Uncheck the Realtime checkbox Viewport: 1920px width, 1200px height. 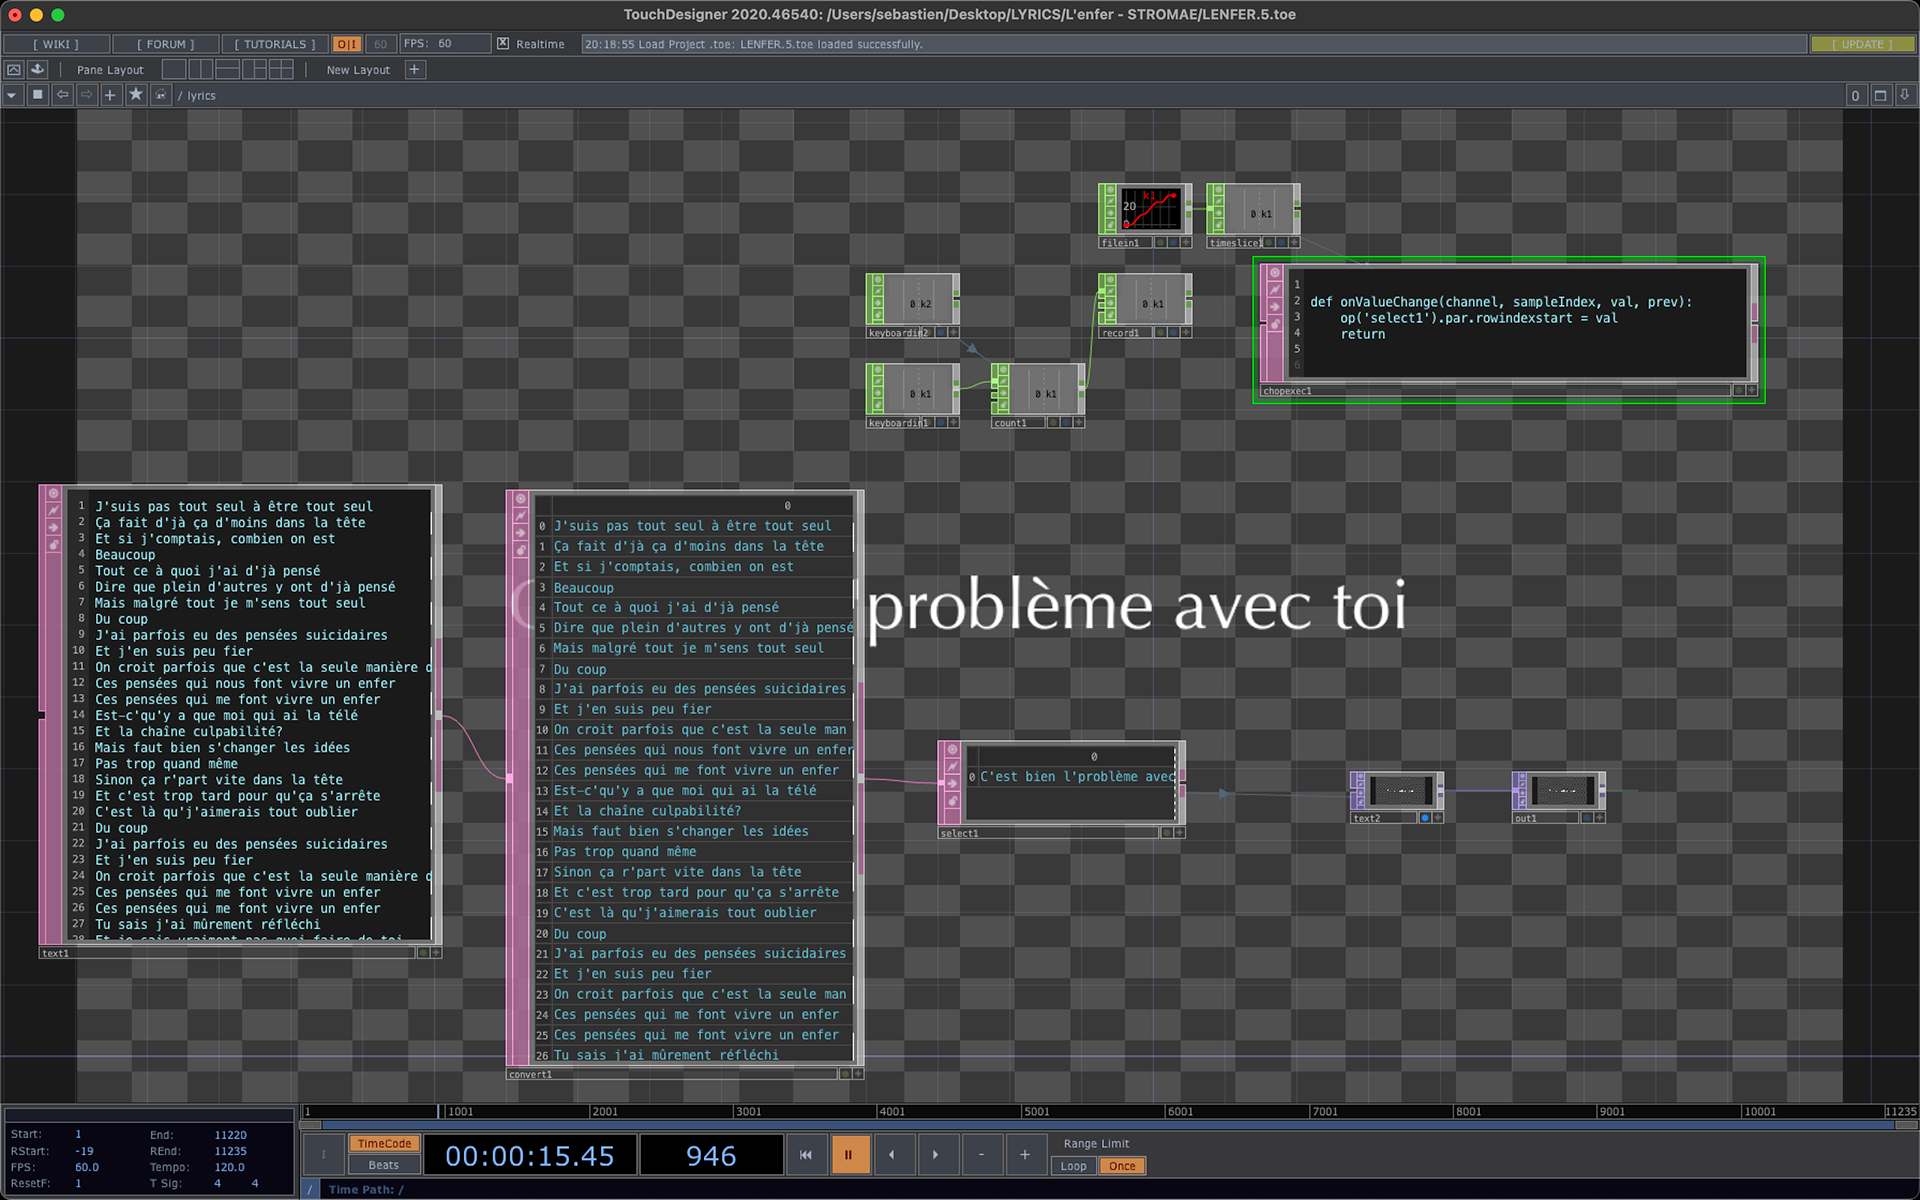coord(503,44)
